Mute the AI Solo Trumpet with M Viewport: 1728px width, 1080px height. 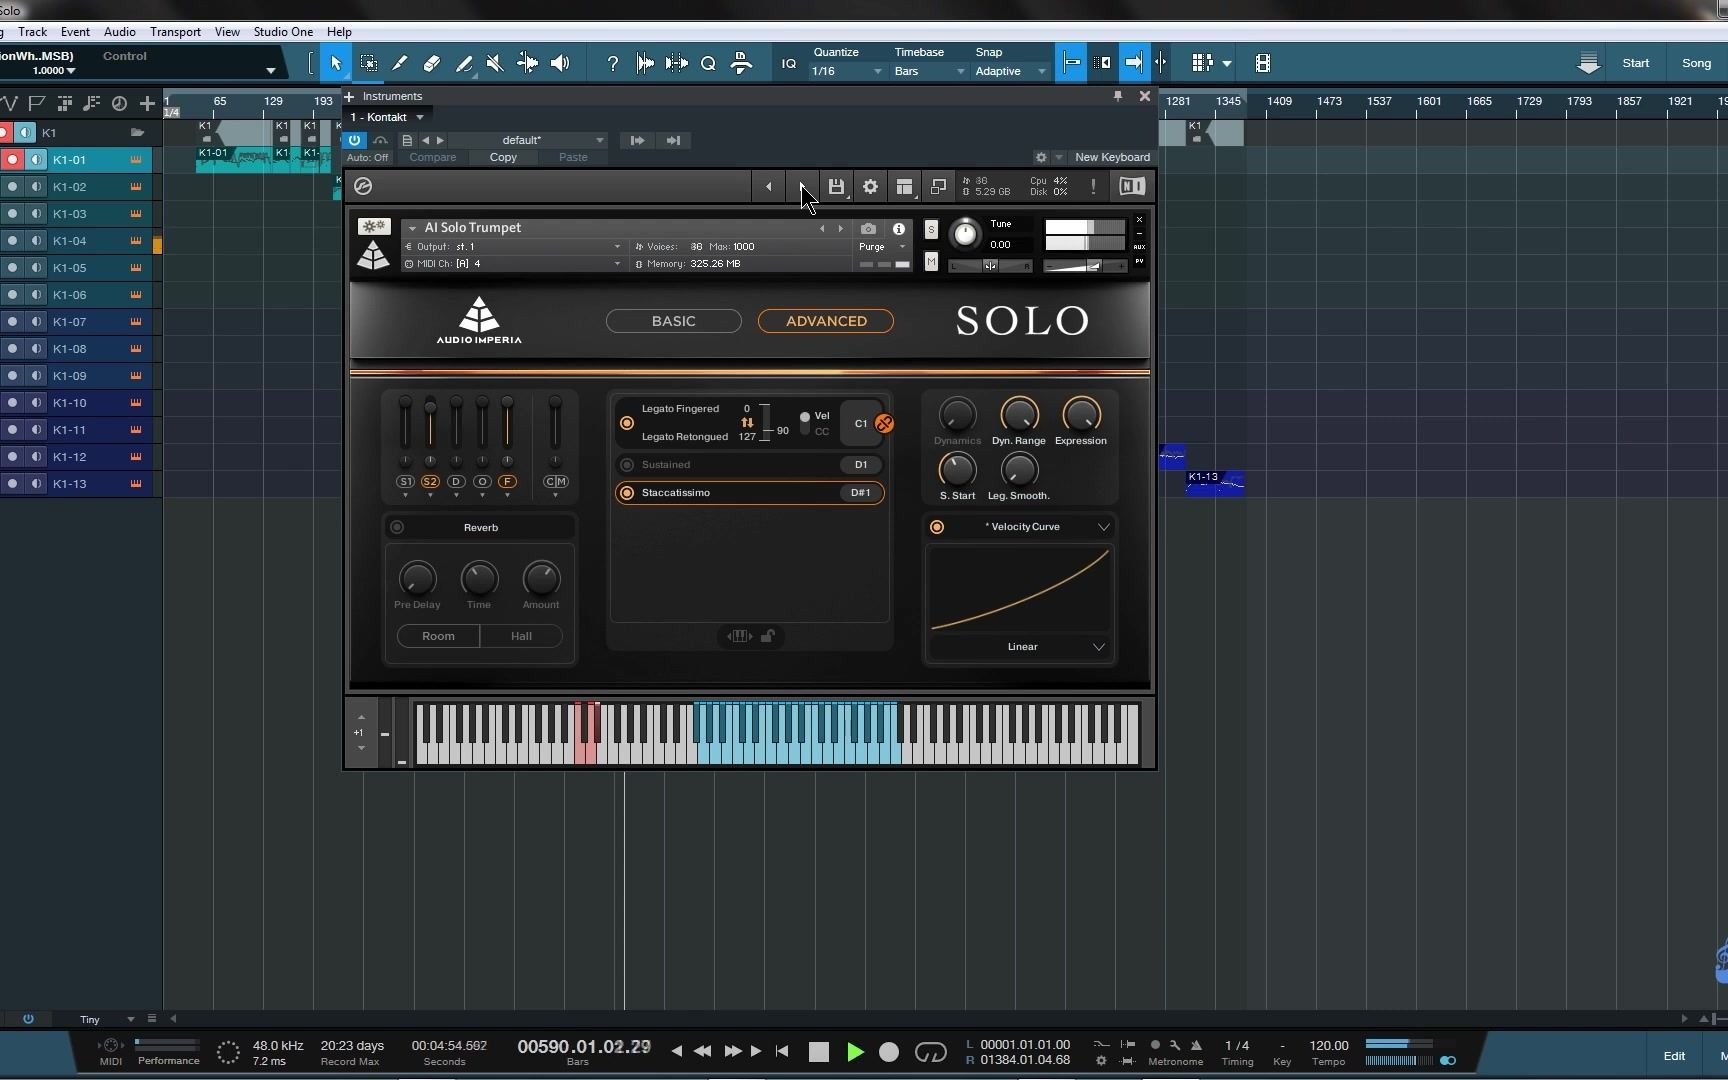(x=931, y=262)
